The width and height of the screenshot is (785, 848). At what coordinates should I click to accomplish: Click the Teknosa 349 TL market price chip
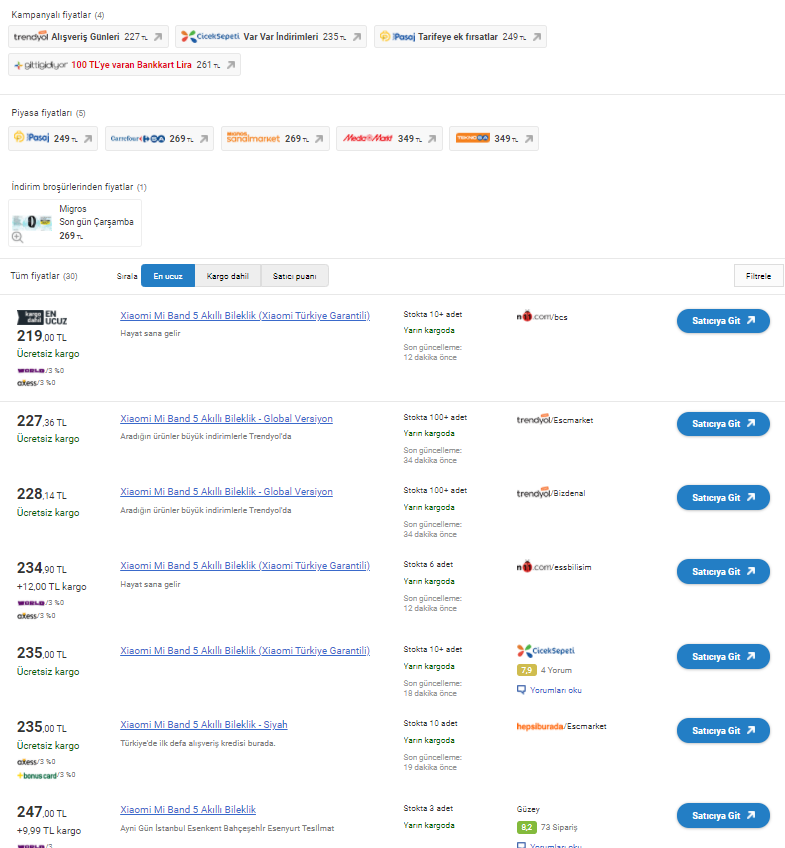pyautogui.click(x=494, y=138)
